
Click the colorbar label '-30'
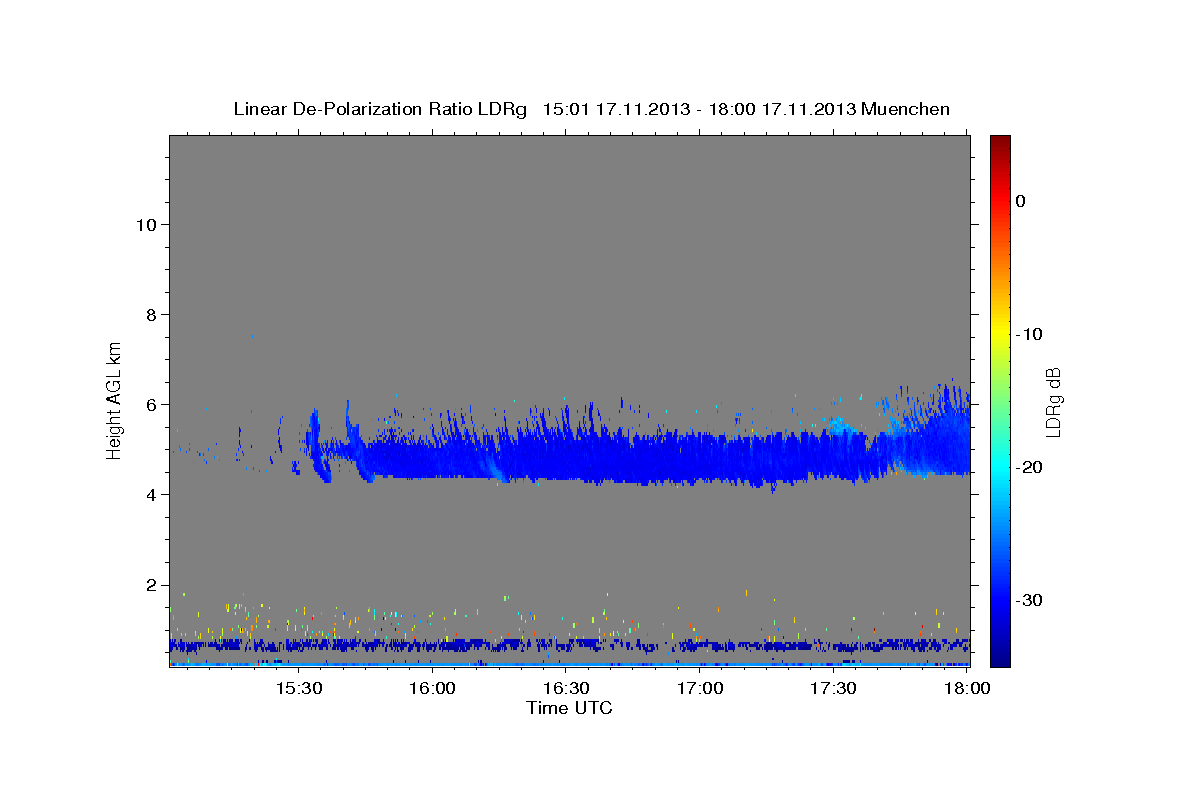tap(1029, 600)
